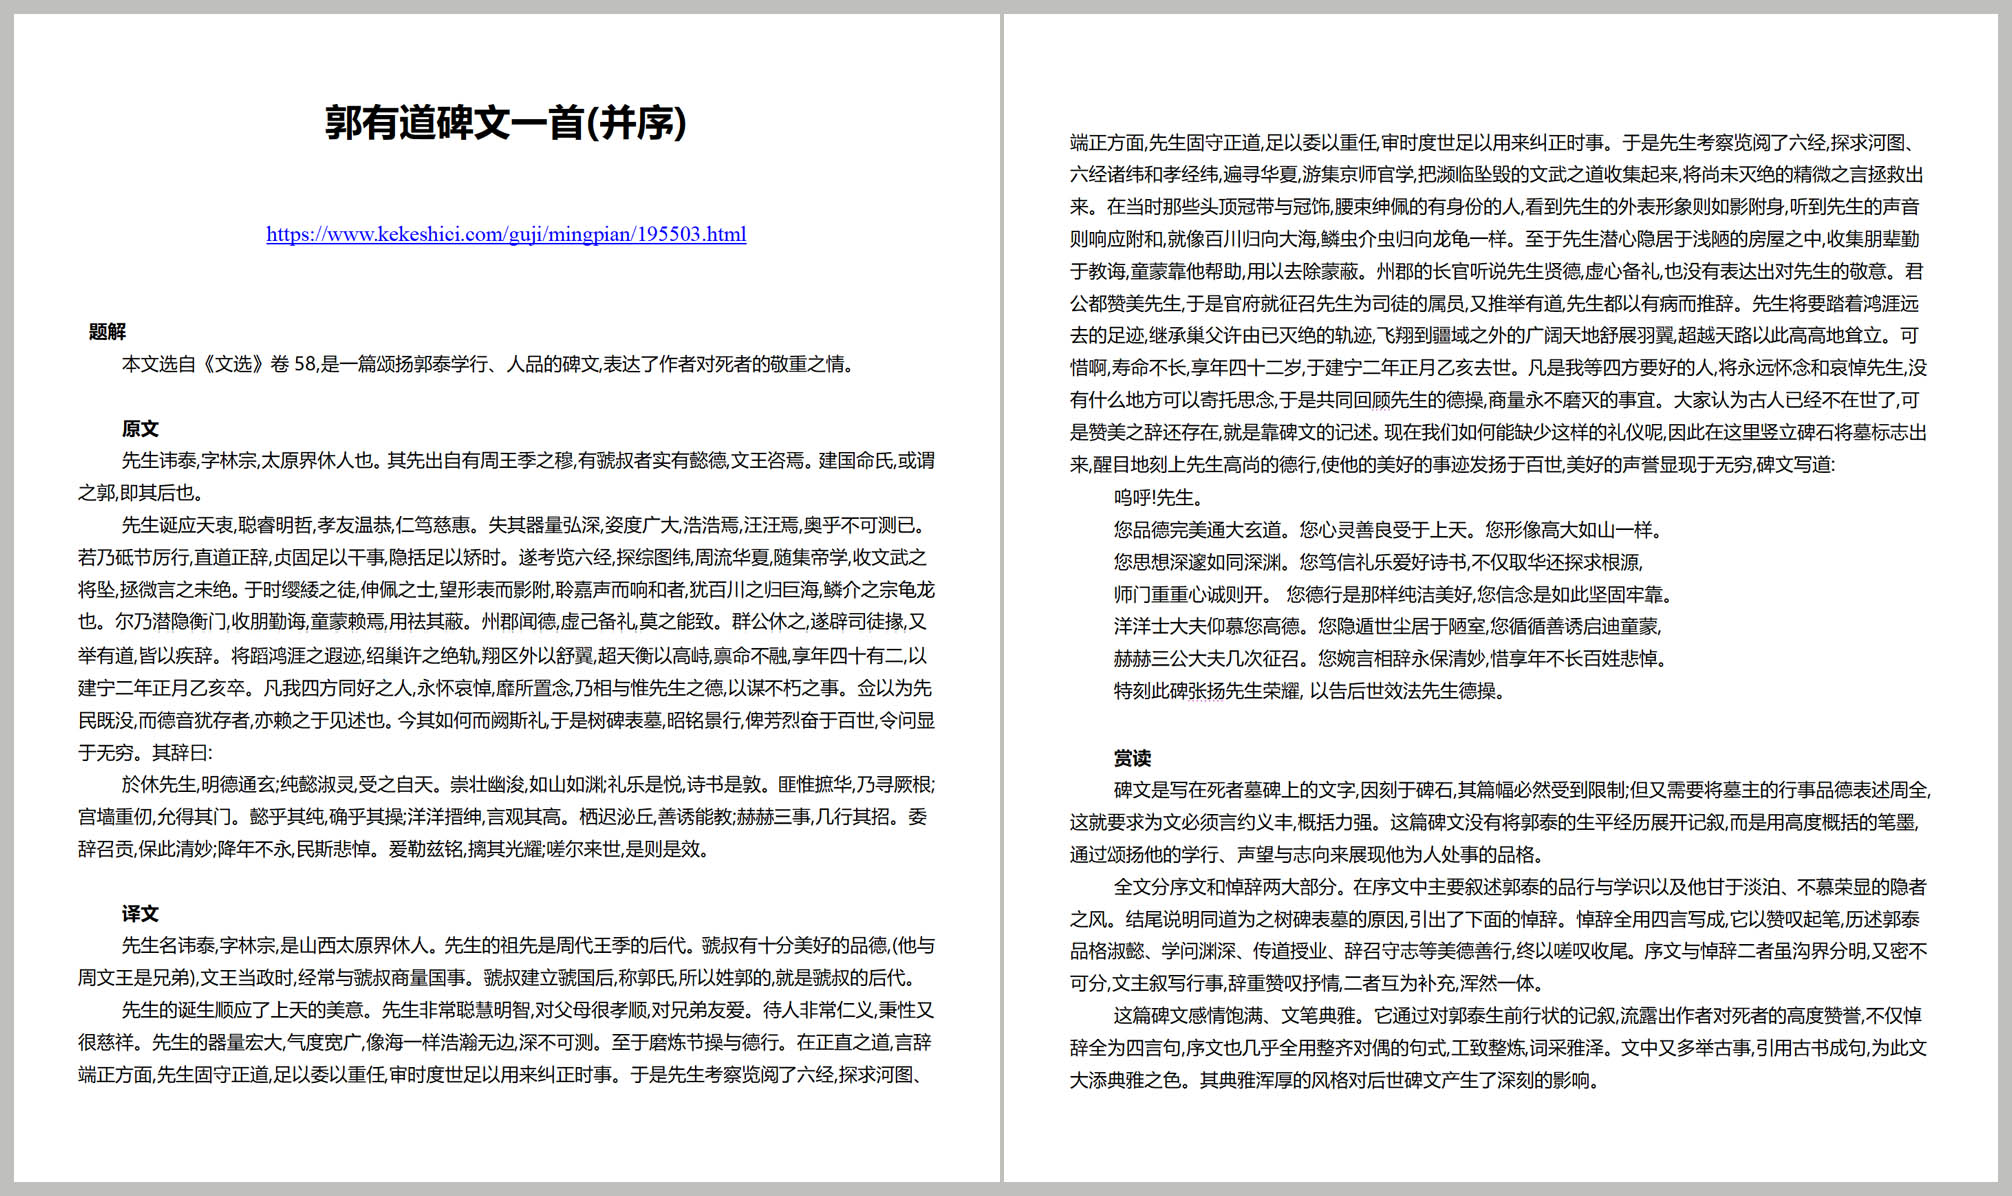Click the line starting 您品德完美通大玄道
The height and width of the screenshot is (1196, 2012).
[x=1386, y=530]
